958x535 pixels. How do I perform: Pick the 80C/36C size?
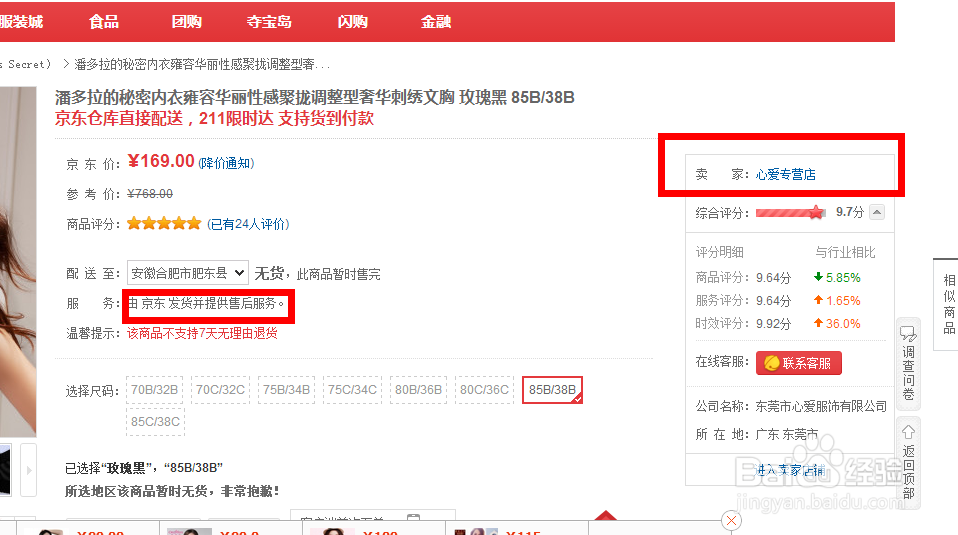pyautogui.click(x=484, y=390)
